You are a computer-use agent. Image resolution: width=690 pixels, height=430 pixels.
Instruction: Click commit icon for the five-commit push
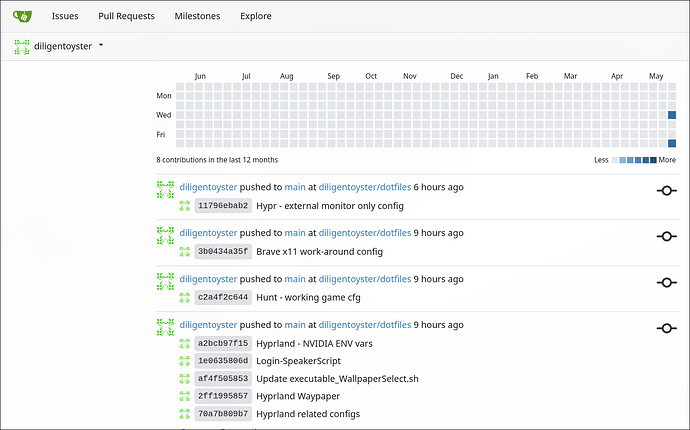[x=667, y=328]
